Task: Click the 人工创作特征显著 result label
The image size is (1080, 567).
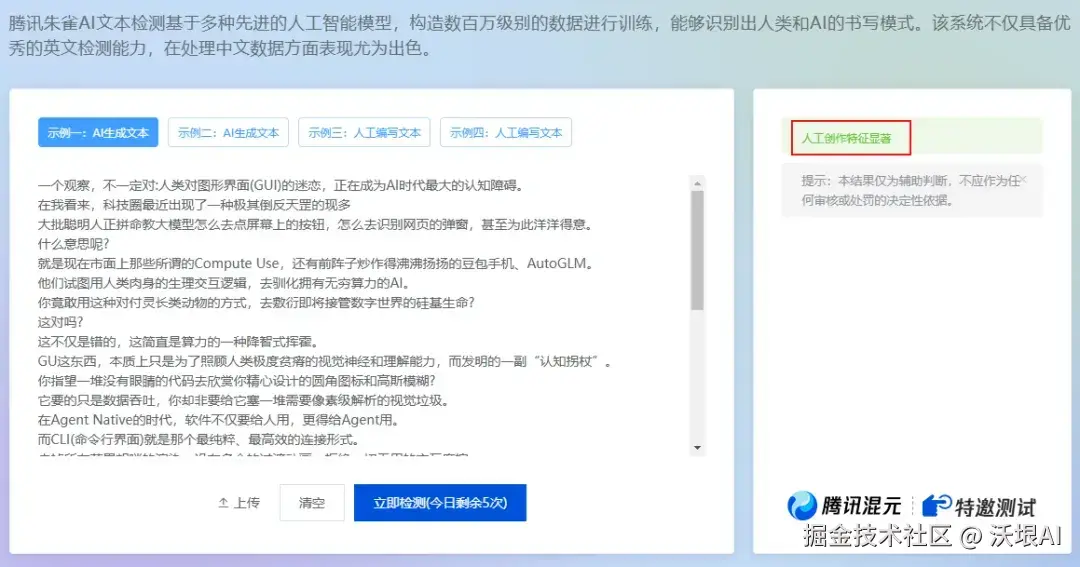Action: coord(846,138)
